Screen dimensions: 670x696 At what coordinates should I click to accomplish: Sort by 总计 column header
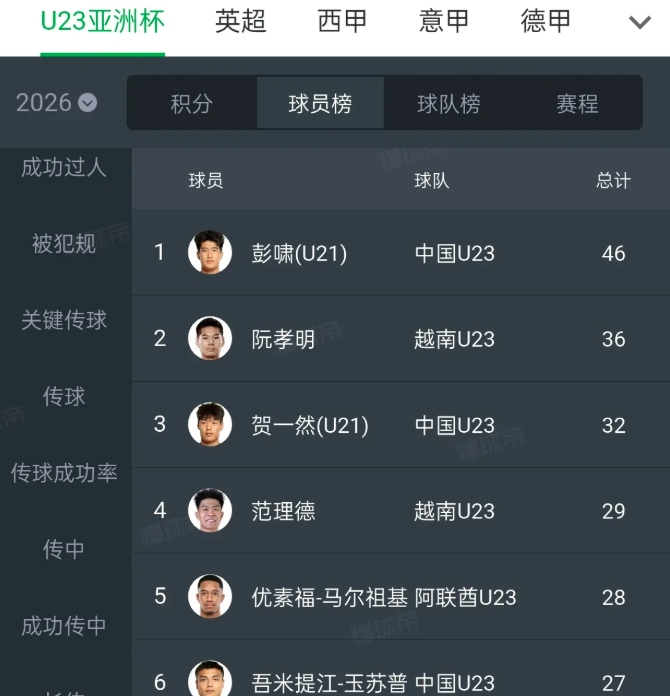point(613,180)
